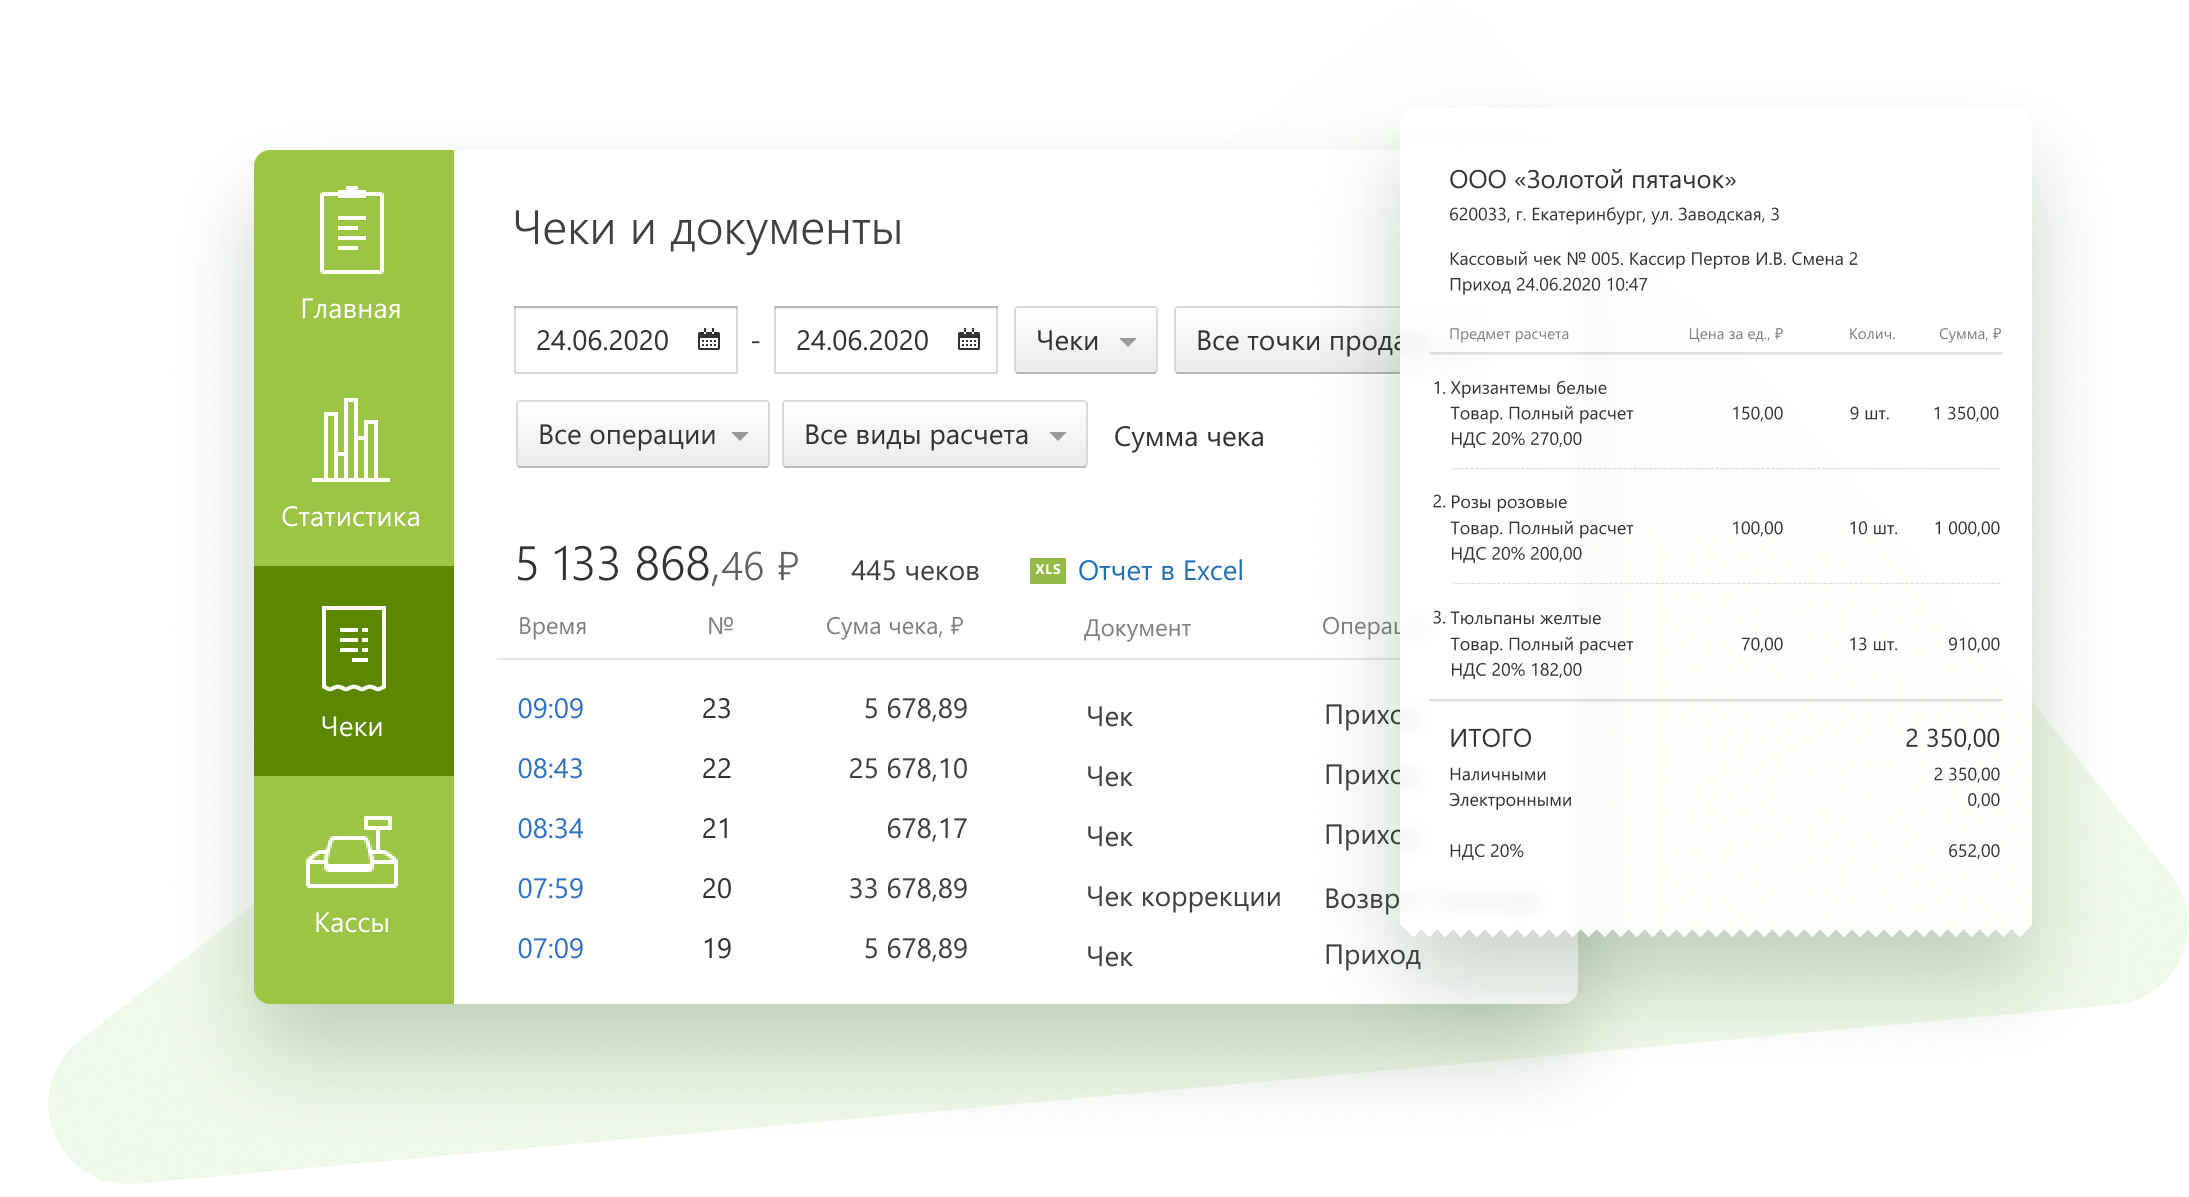The width and height of the screenshot is (2189, 1197).
Task: Click the Отчет в Excel link
Action: pyautogui.click(x=1160, y=570)
